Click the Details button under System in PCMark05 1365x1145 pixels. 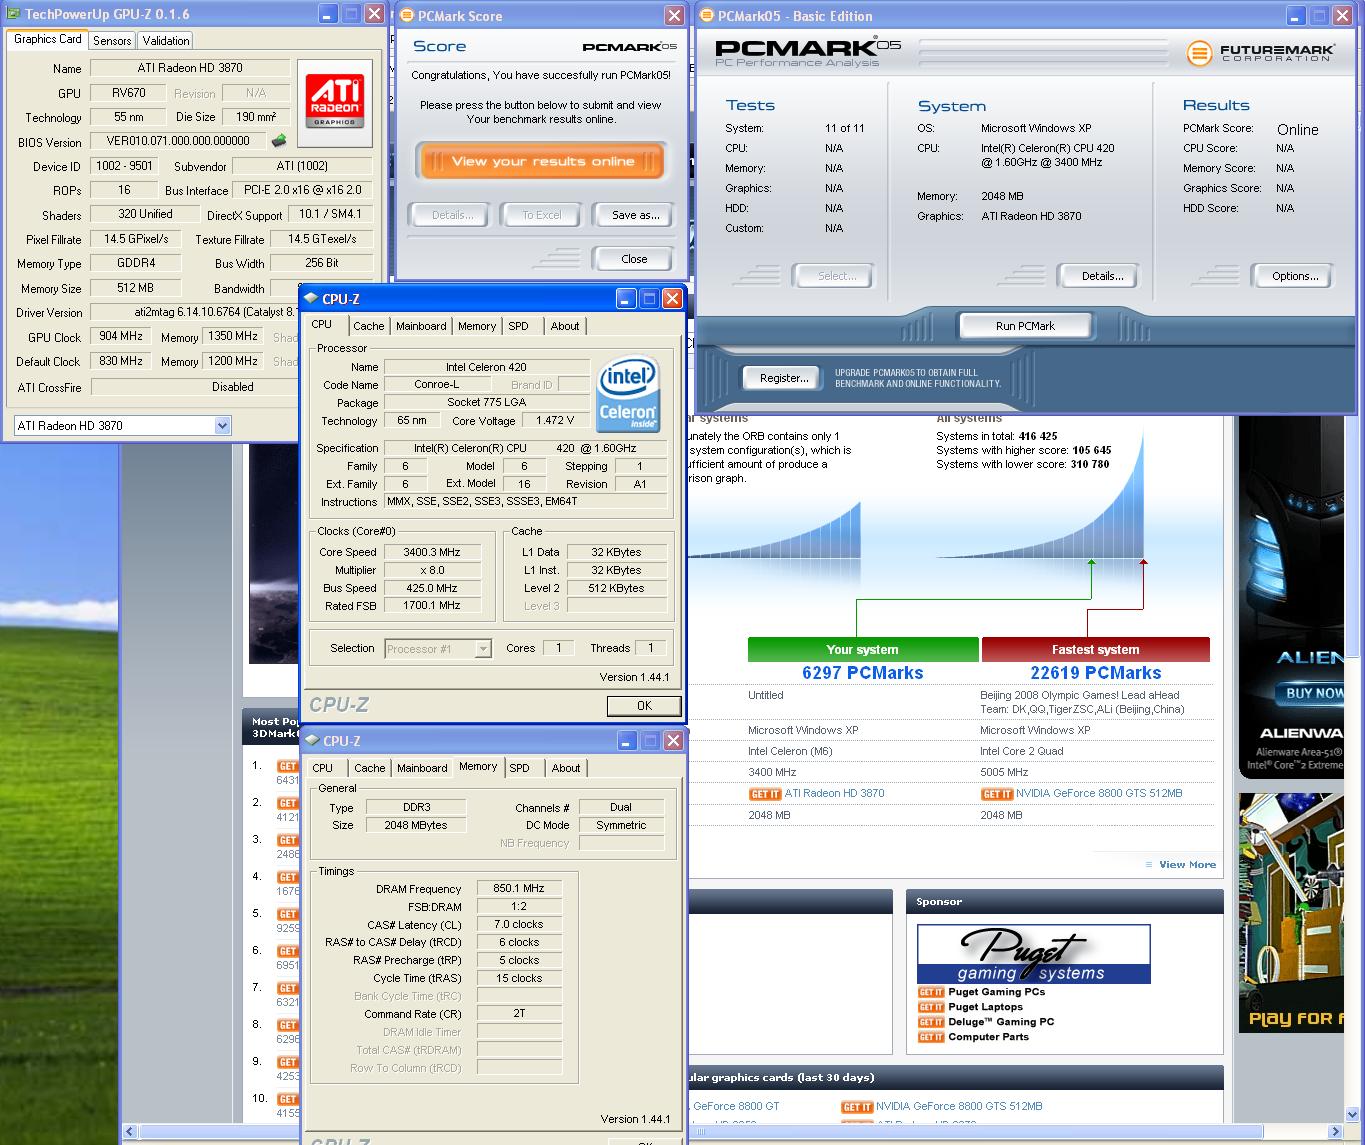[x=1102, y=276]
